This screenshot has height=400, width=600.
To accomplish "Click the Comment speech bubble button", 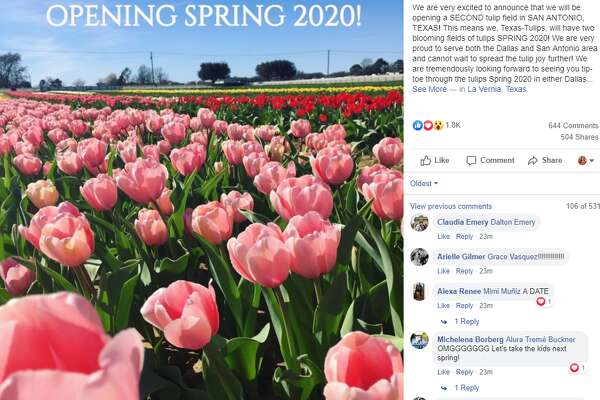I will pos(490,160).
